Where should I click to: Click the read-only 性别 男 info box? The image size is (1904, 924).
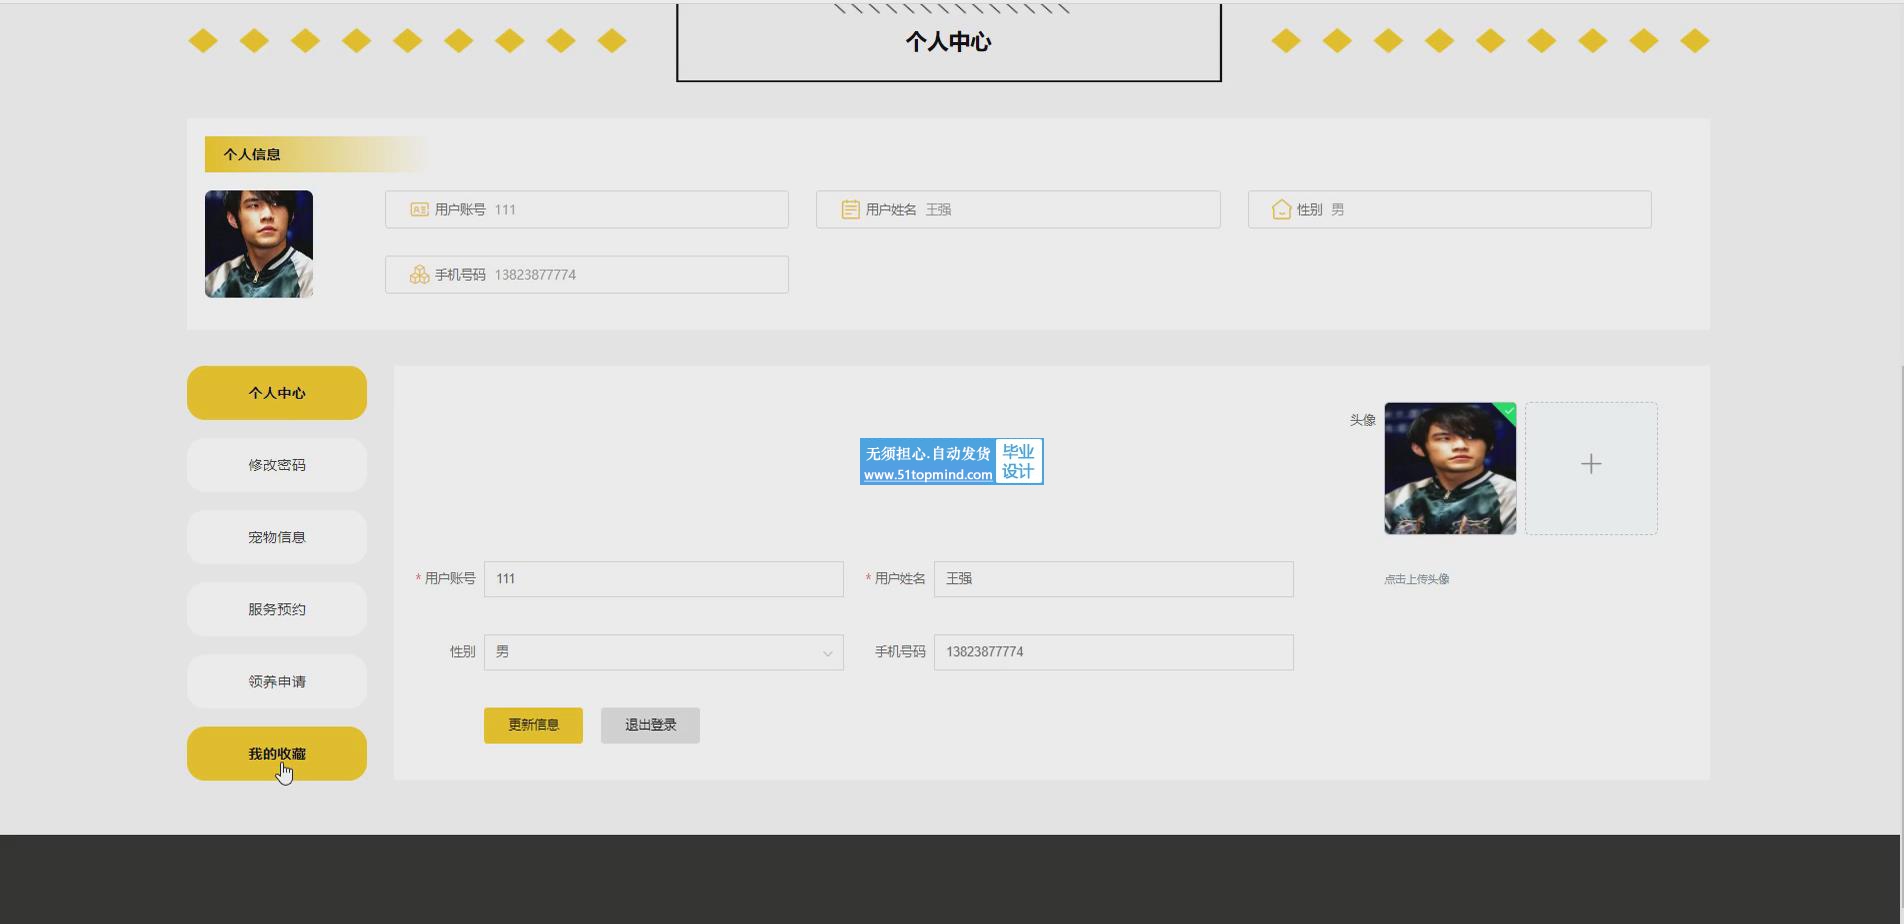point(1450,209)
